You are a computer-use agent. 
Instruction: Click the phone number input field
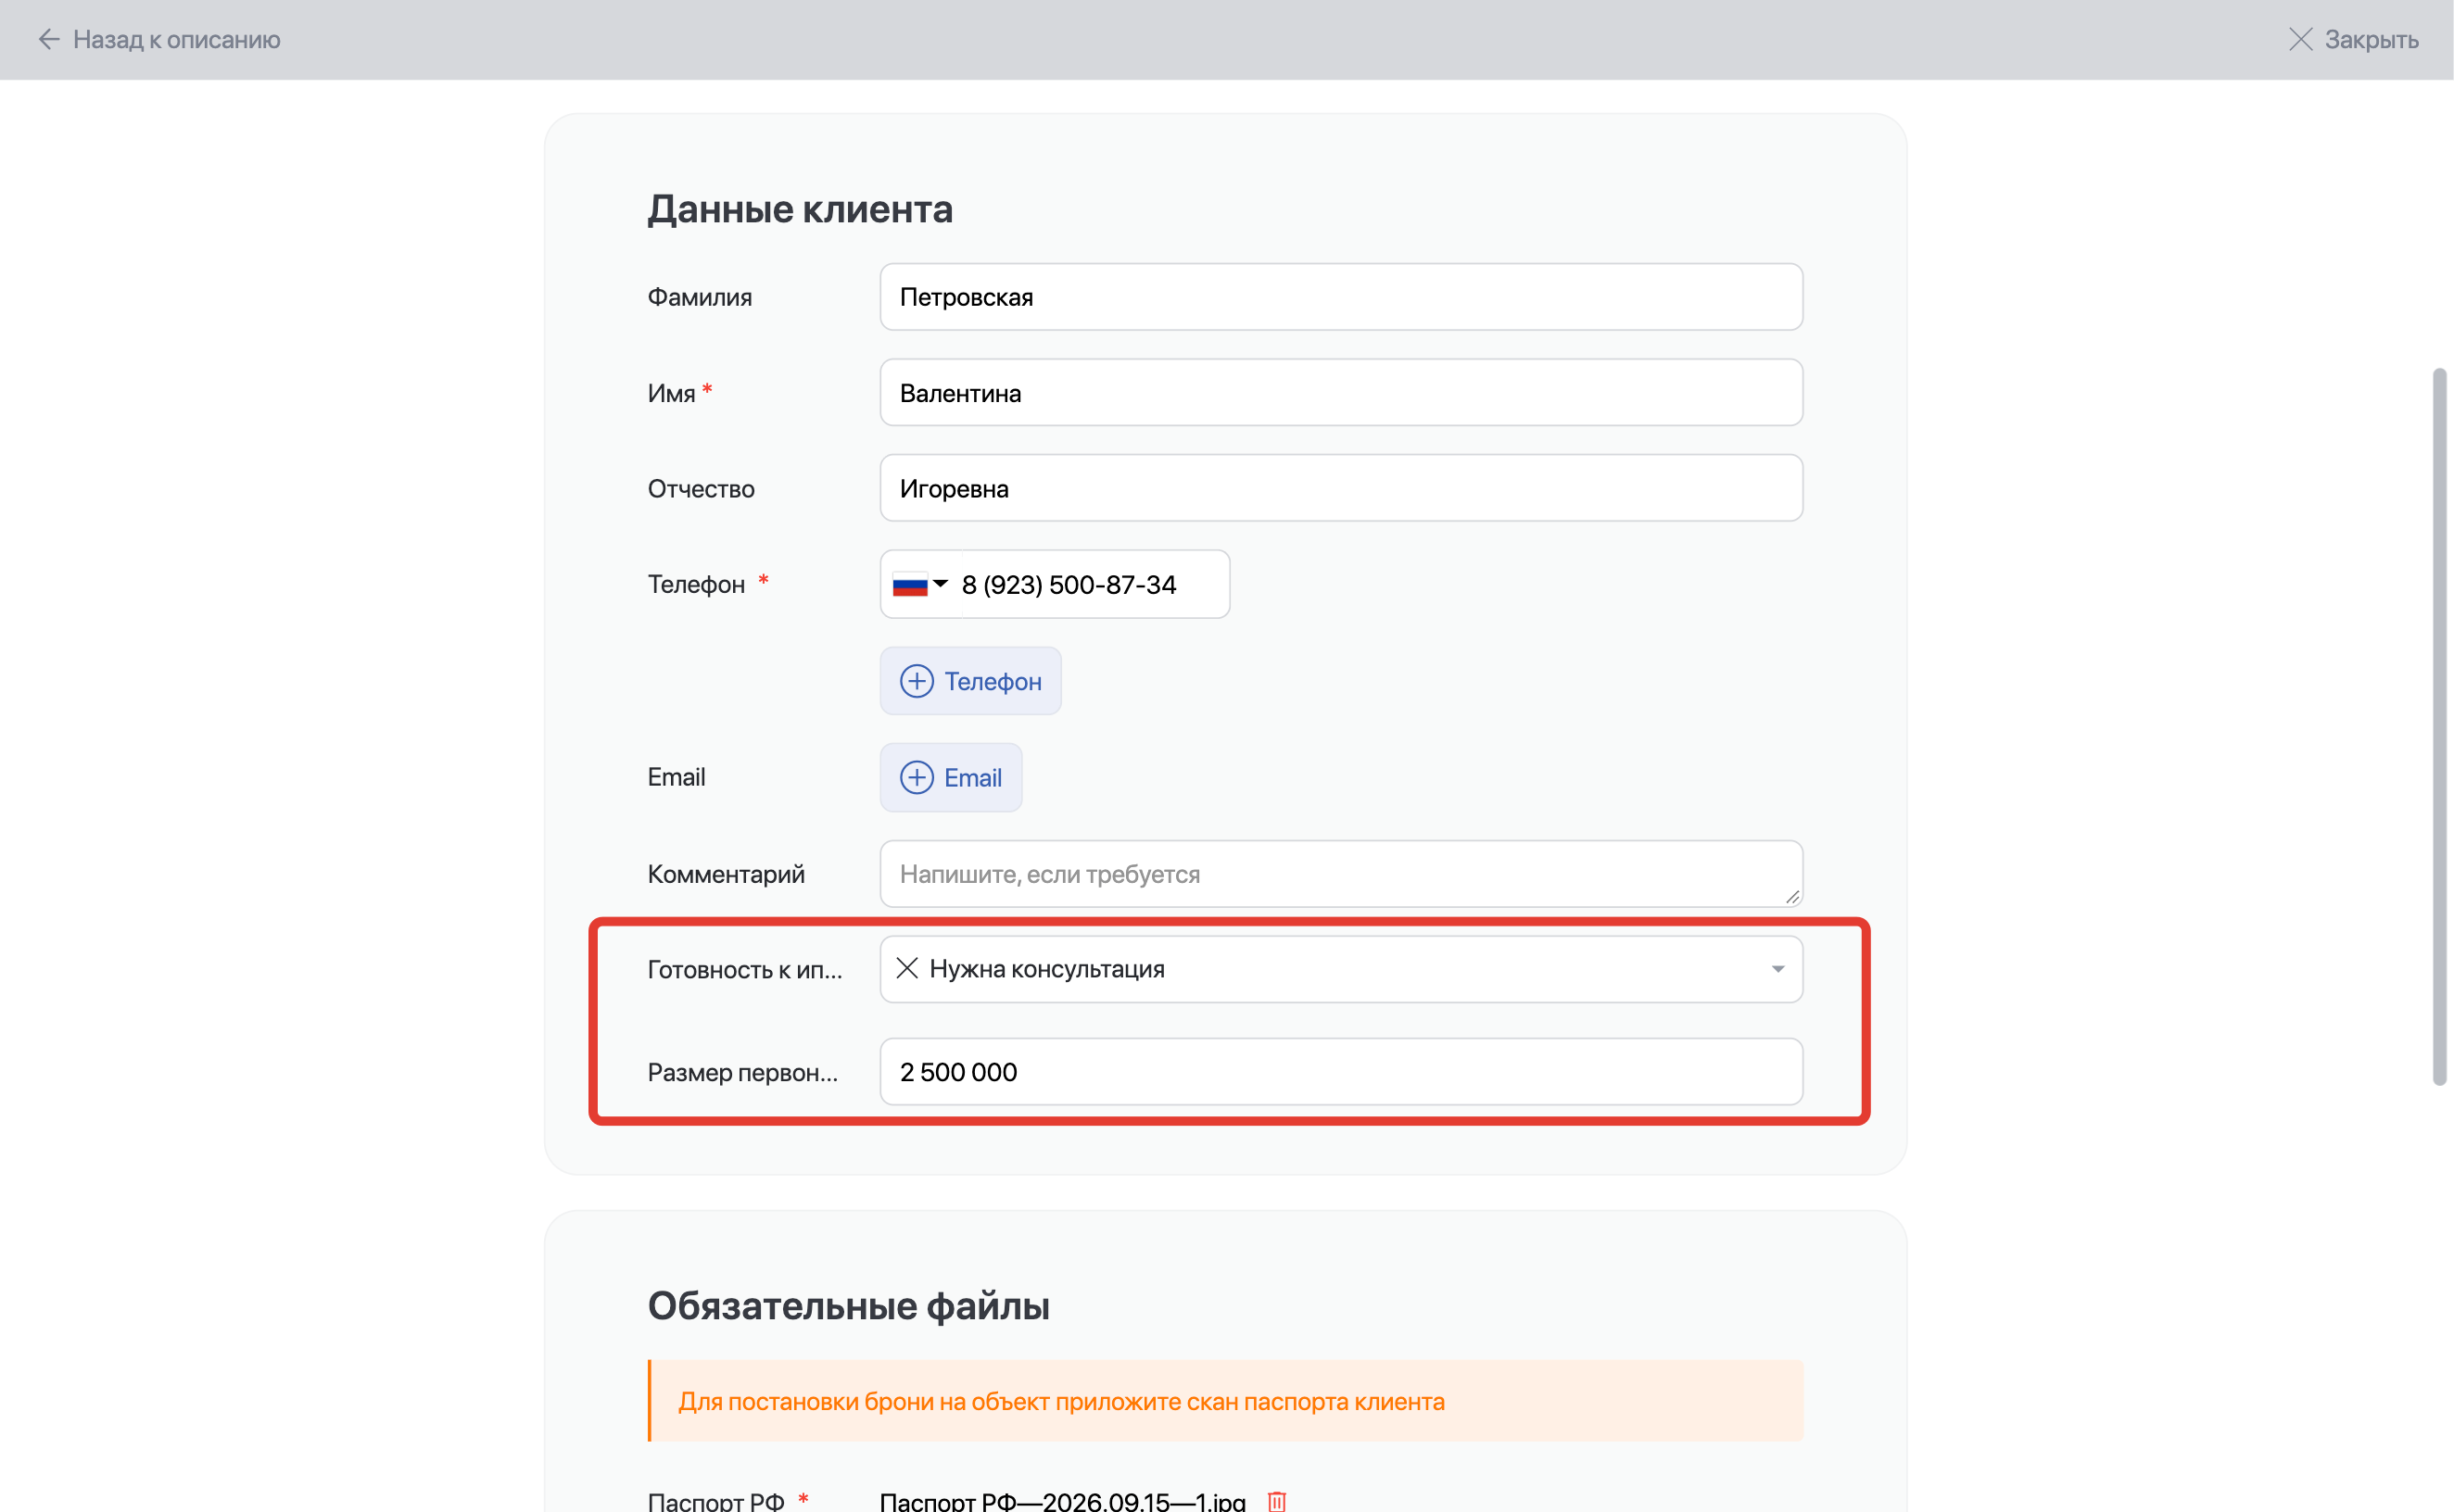coord(1092,584)
